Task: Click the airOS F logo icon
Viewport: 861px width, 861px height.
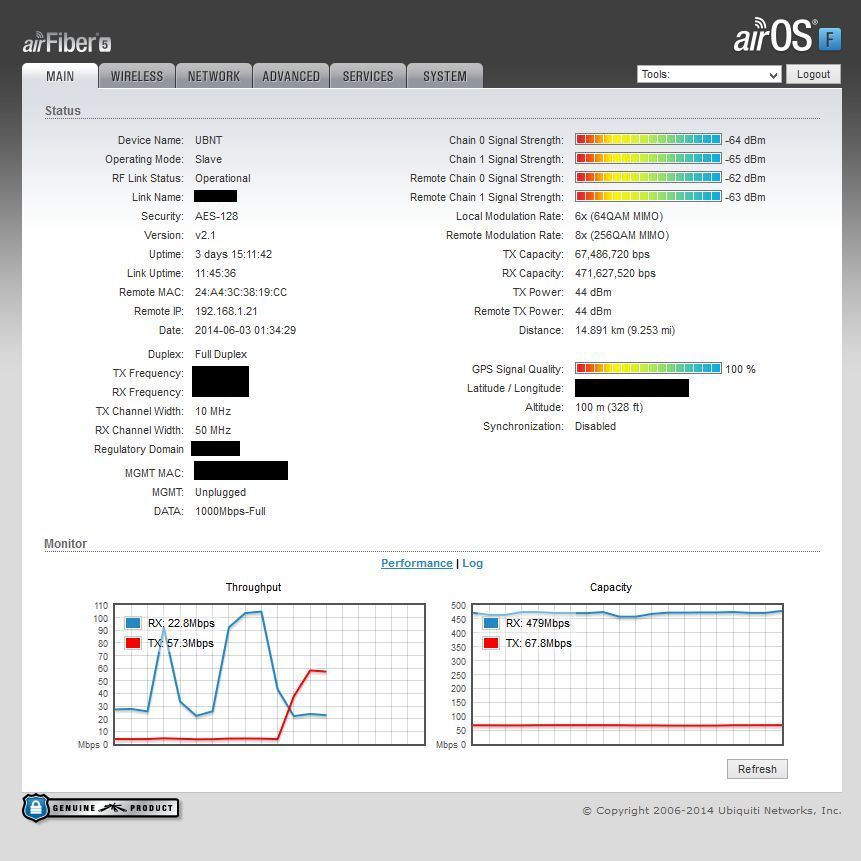Action: point(829,39)
